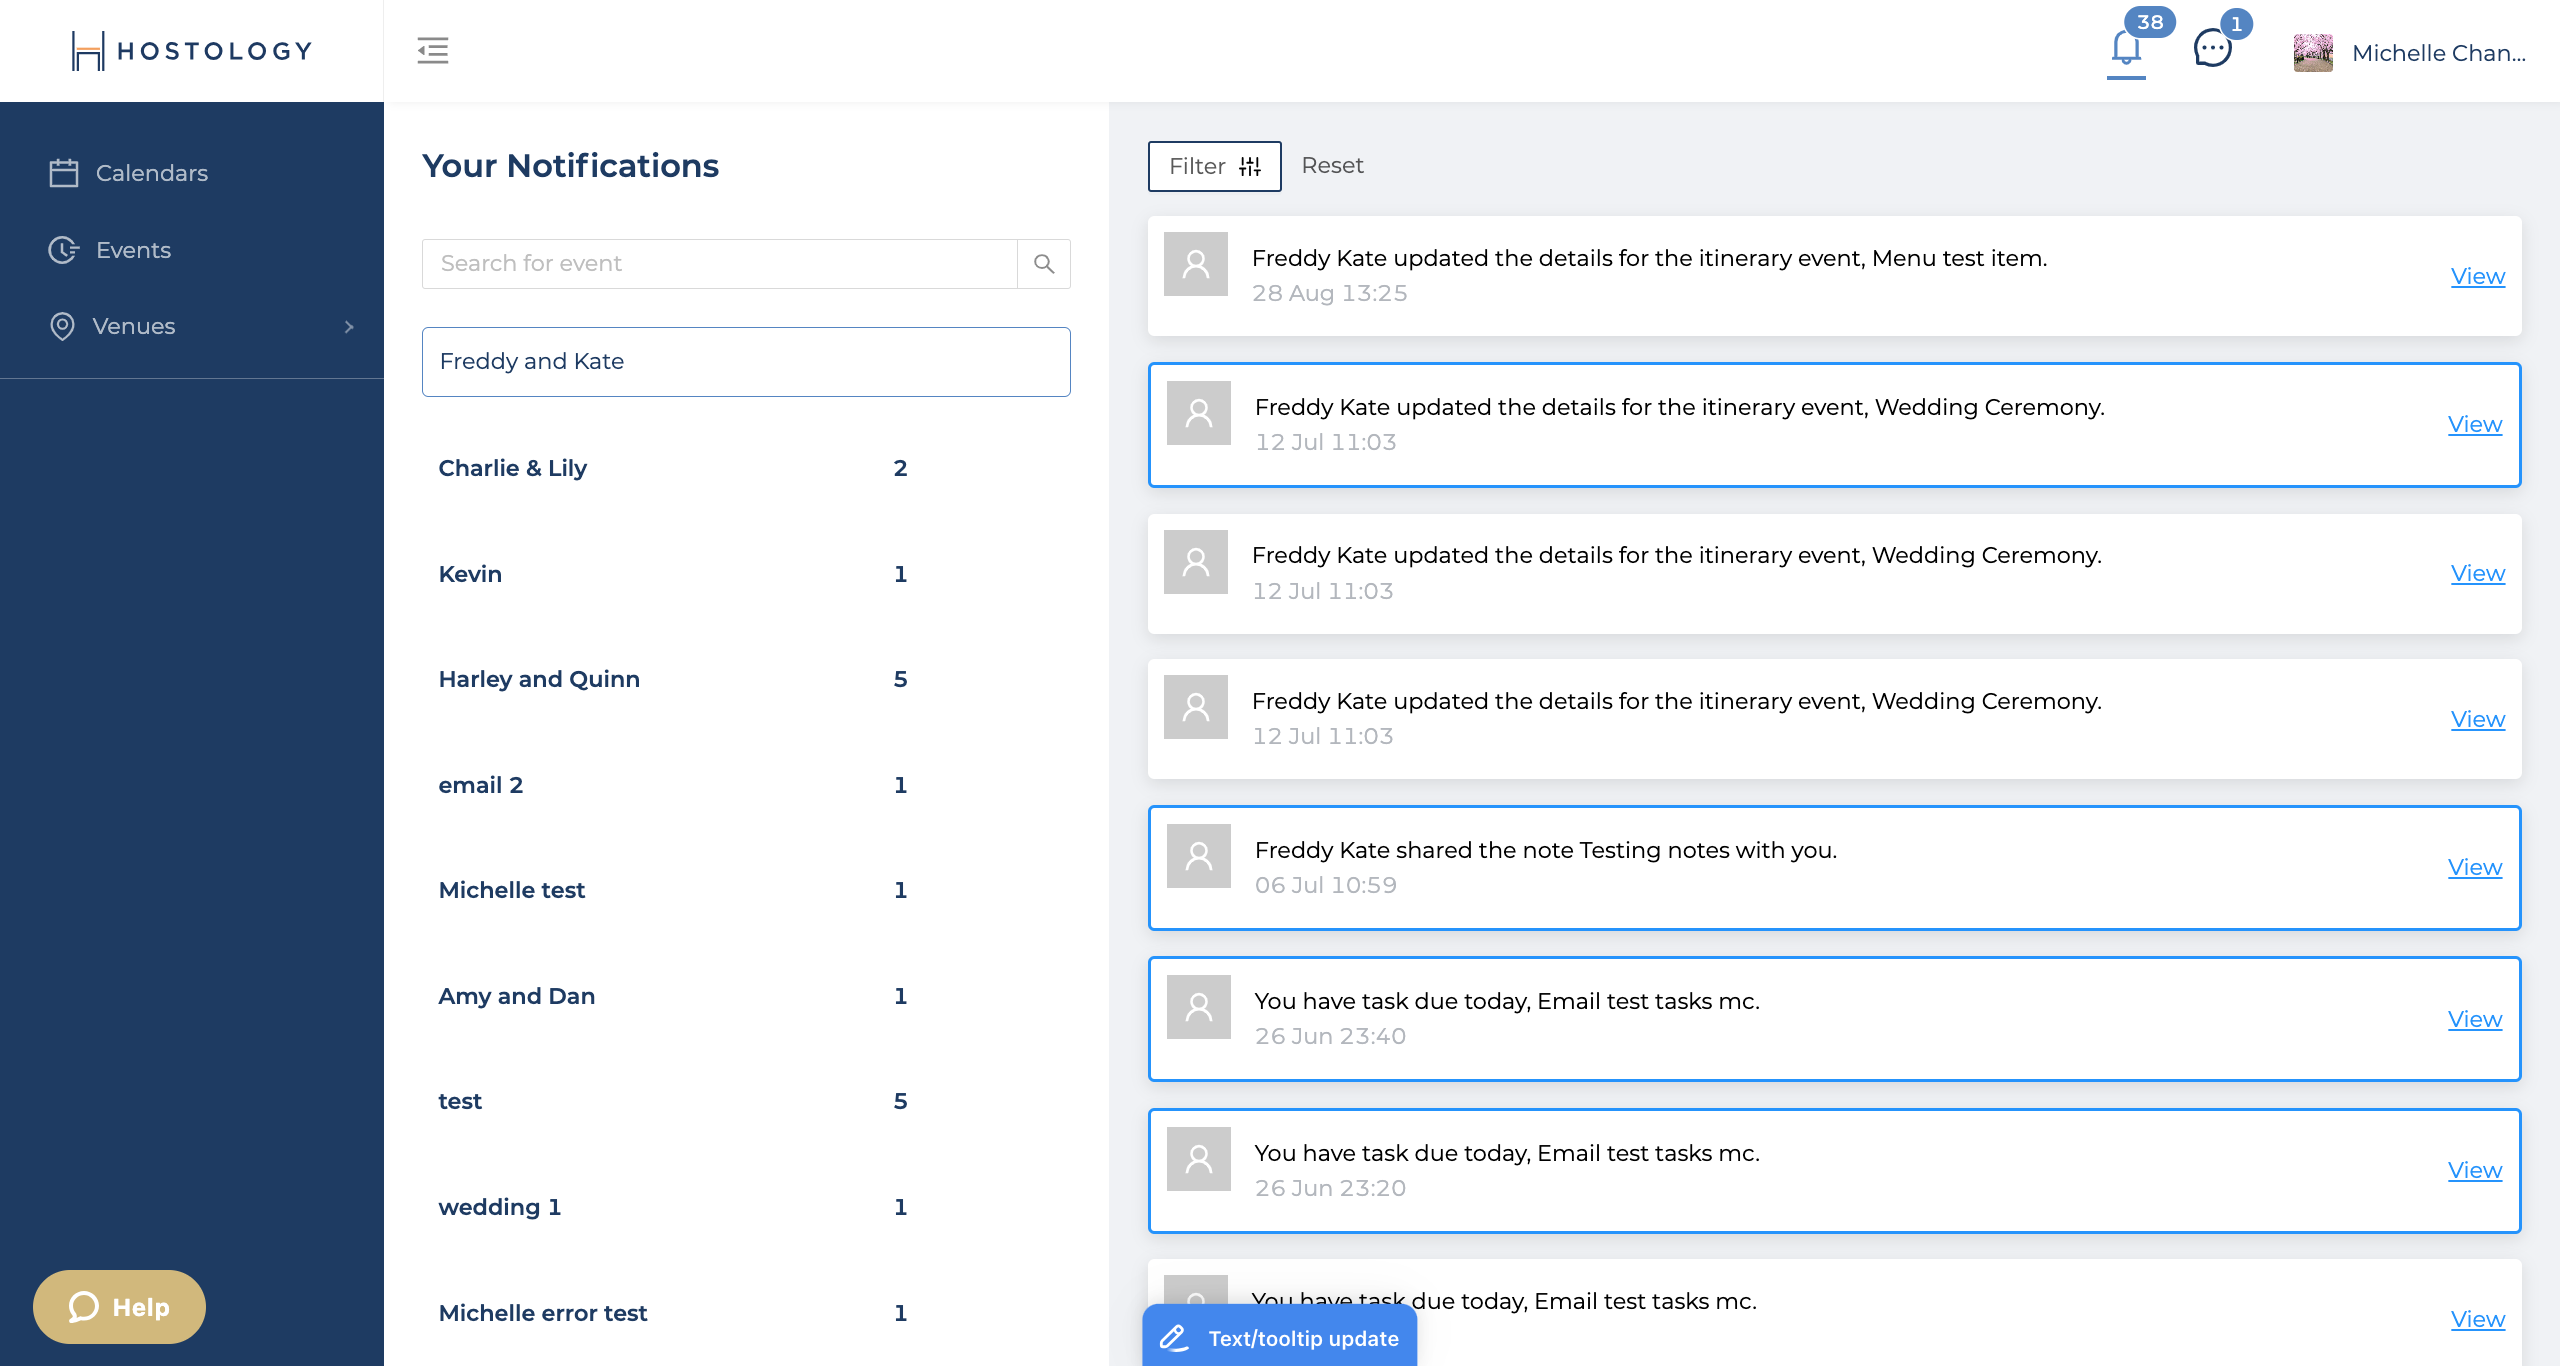Open the chat messages icon

2212,49
